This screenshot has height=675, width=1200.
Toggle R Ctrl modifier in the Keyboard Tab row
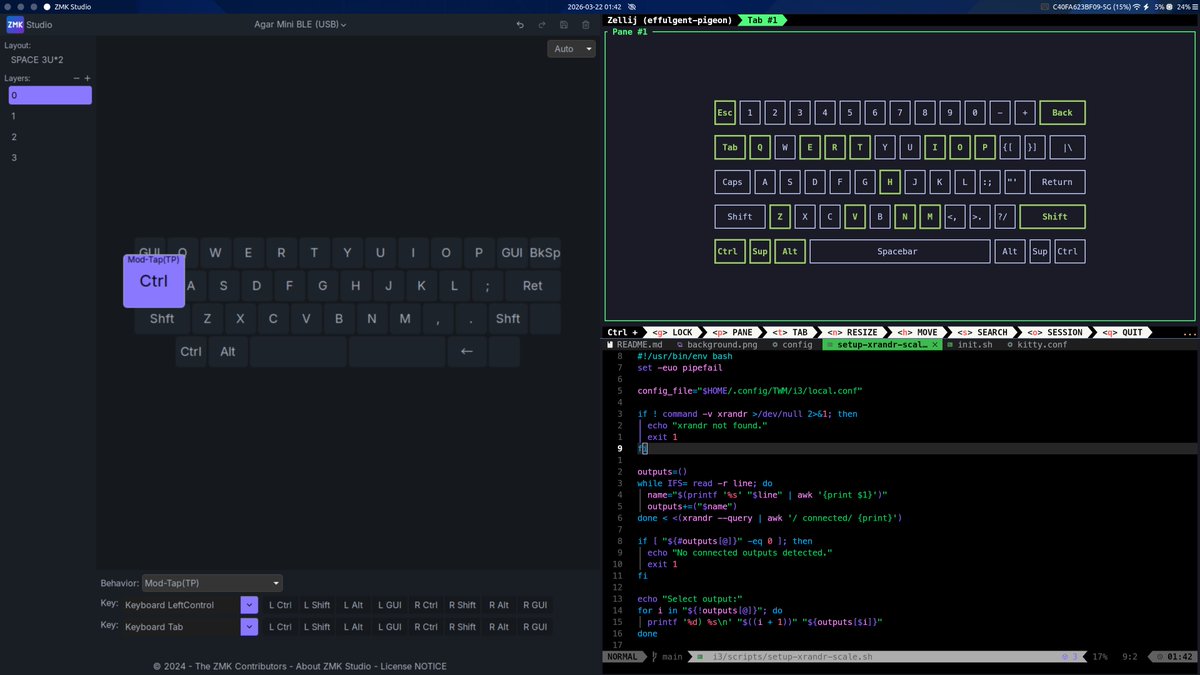tap(425, 627)
